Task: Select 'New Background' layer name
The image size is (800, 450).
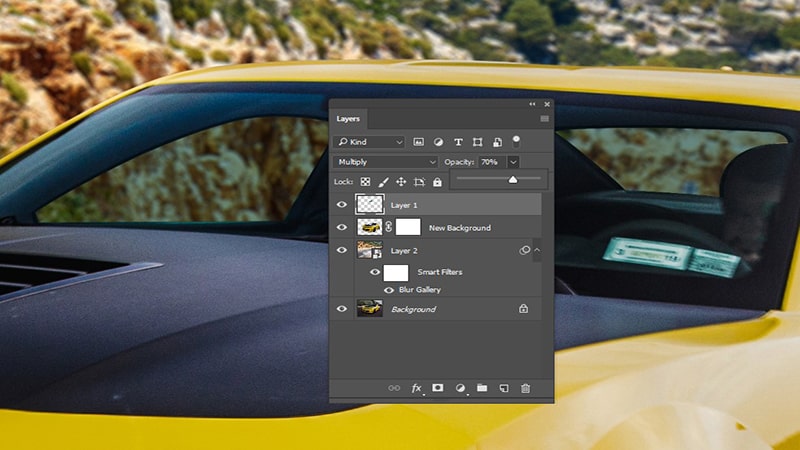Action: (x=460, y=228)
